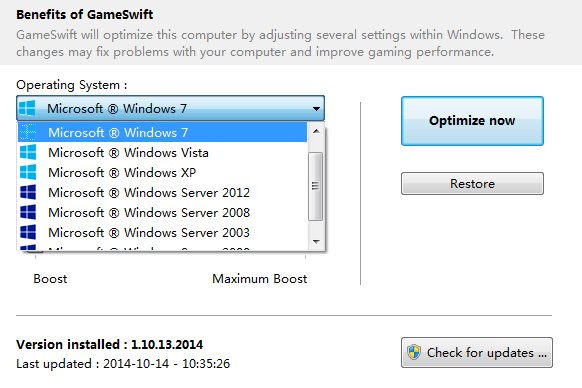This screenshot has height=388, width=582.
Task: Click Version installed 1.10.13.2014 text
Action: pos(109,345)
